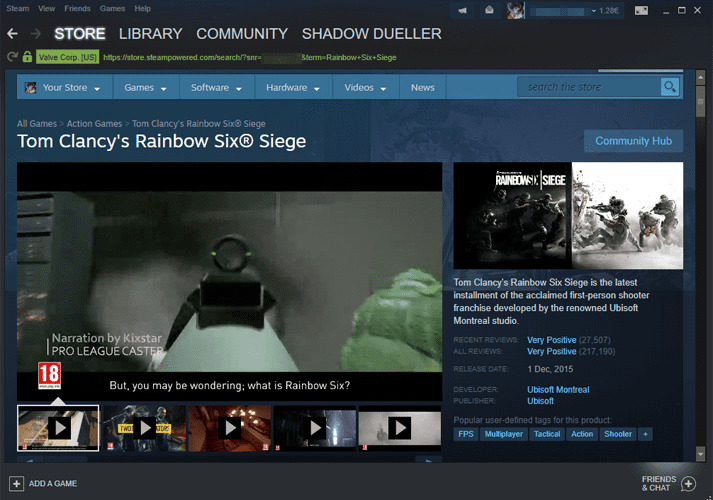713x500 pixels.
Task: Open announcements megaphone icon
Action: [462, 10]
